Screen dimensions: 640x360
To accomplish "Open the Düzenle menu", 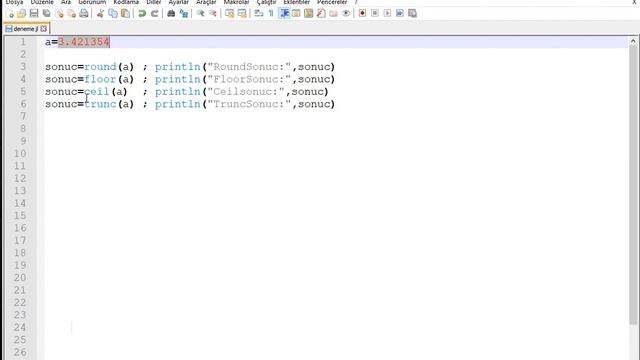I will tap(42, 2).
